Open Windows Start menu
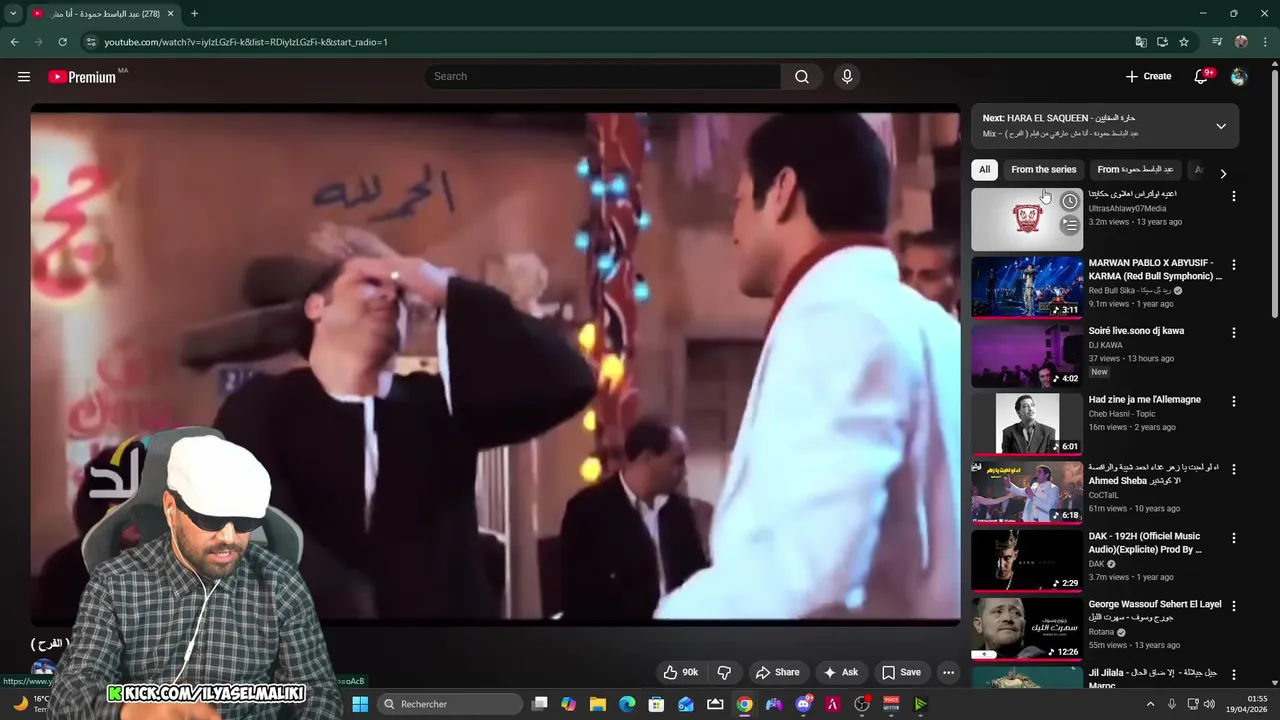 coord(360,704)
